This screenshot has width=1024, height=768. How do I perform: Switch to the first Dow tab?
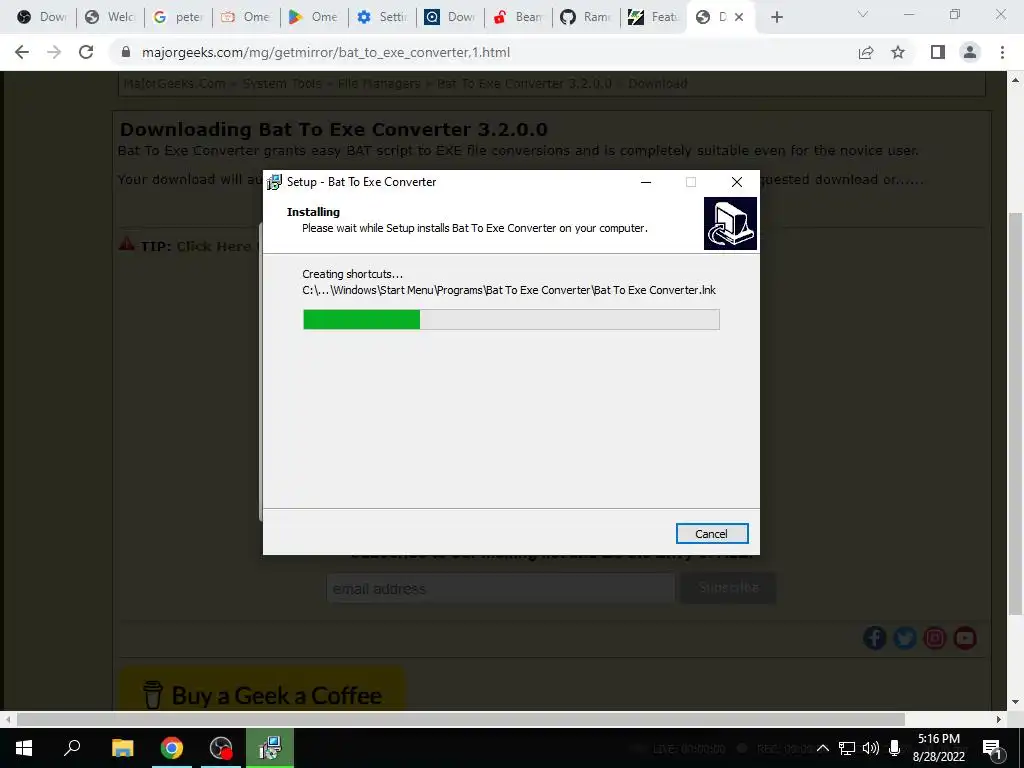41,17
